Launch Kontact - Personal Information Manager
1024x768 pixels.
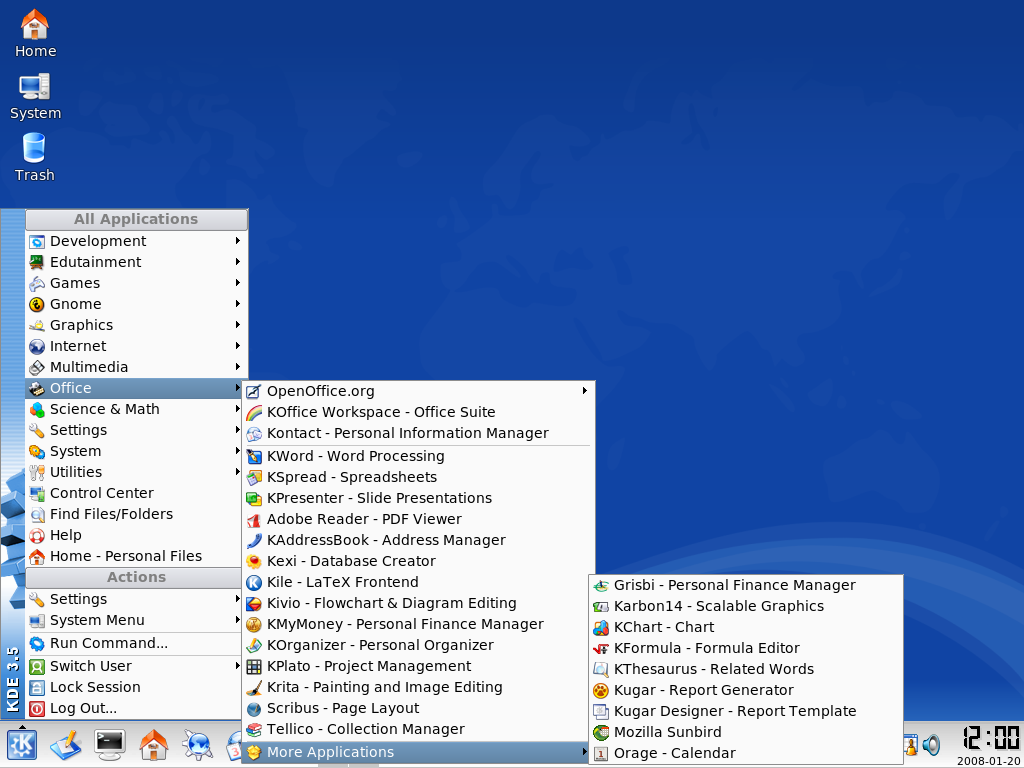[x=418, y=433]
